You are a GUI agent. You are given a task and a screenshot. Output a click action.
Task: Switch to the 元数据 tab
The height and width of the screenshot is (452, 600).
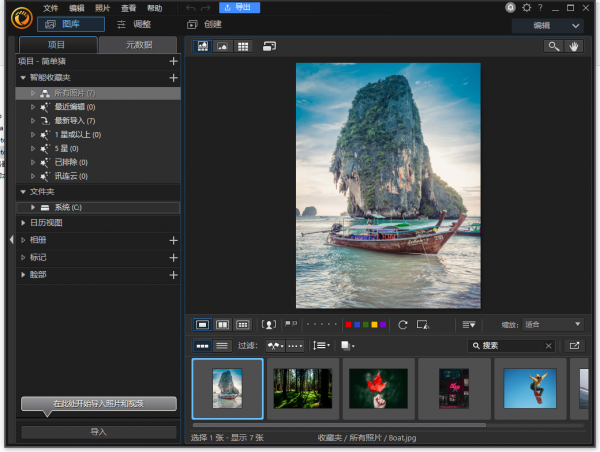click(x=139, y=45)
